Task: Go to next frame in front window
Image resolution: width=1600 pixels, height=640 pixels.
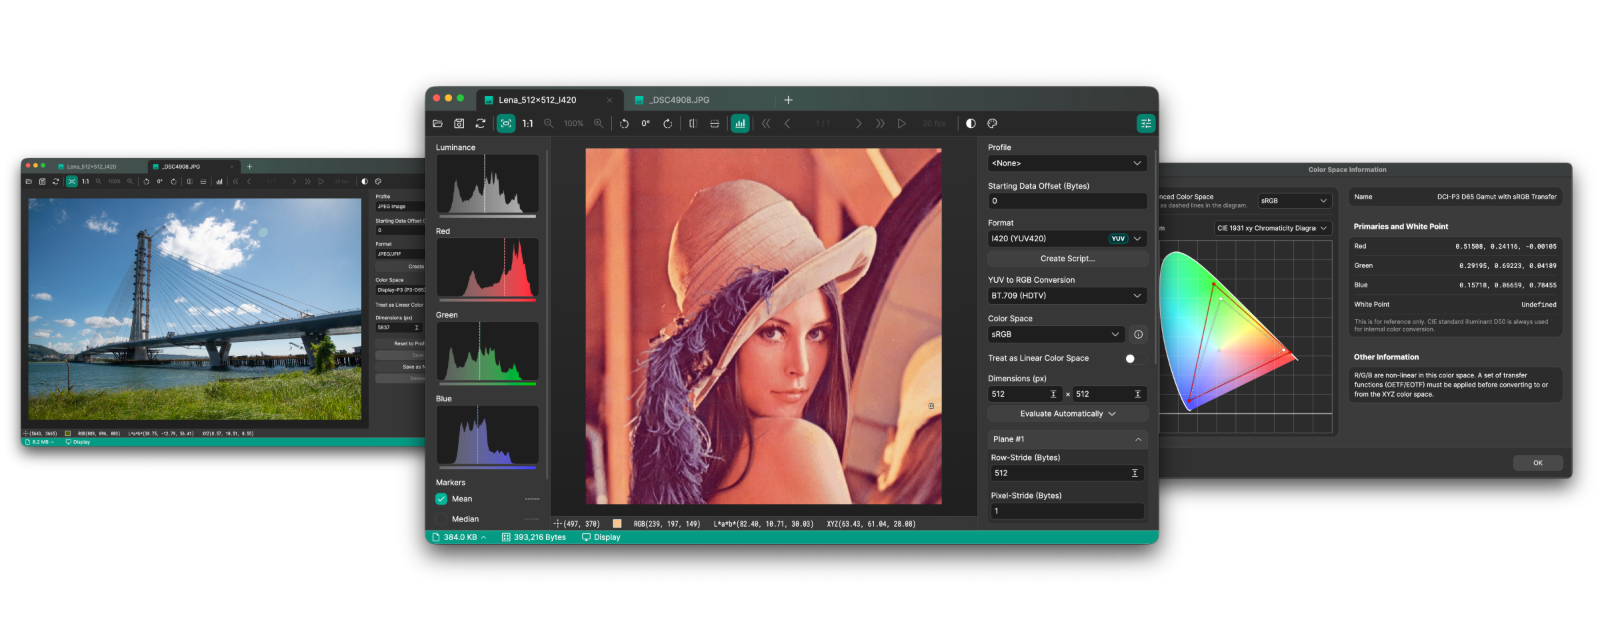Action: pyautogui.click(x=858, y=124)
